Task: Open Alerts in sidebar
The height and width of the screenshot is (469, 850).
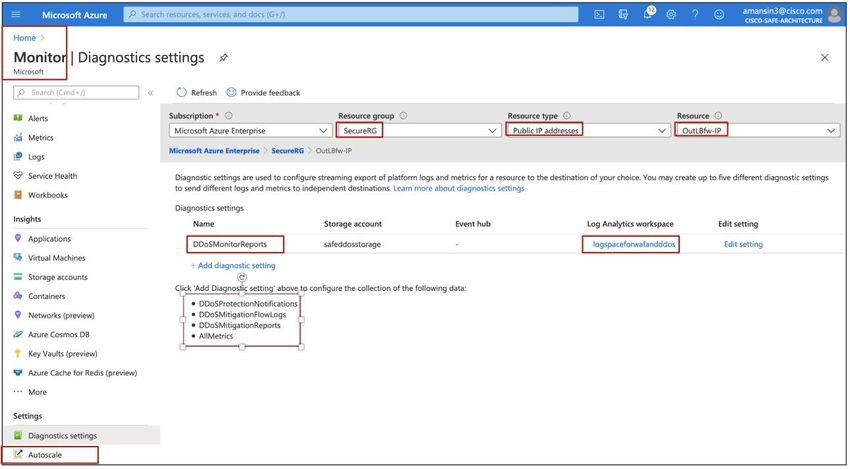Action: pyautogui.click(x=38, y=118)
